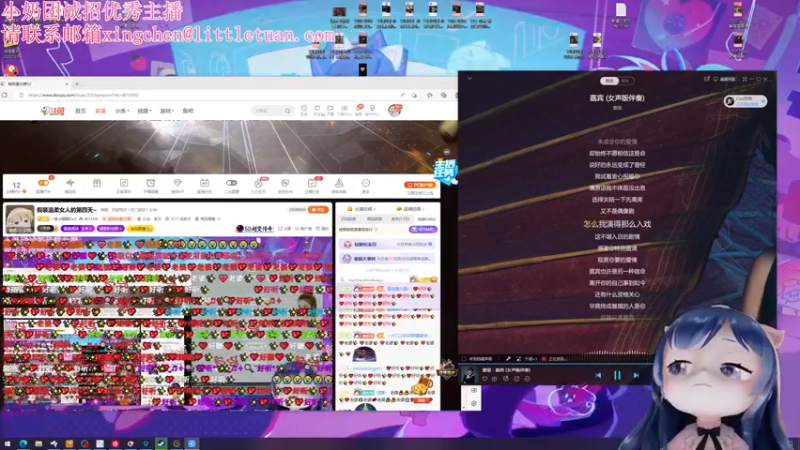Click the alarm clock reminder icon in toolbar

151,183
